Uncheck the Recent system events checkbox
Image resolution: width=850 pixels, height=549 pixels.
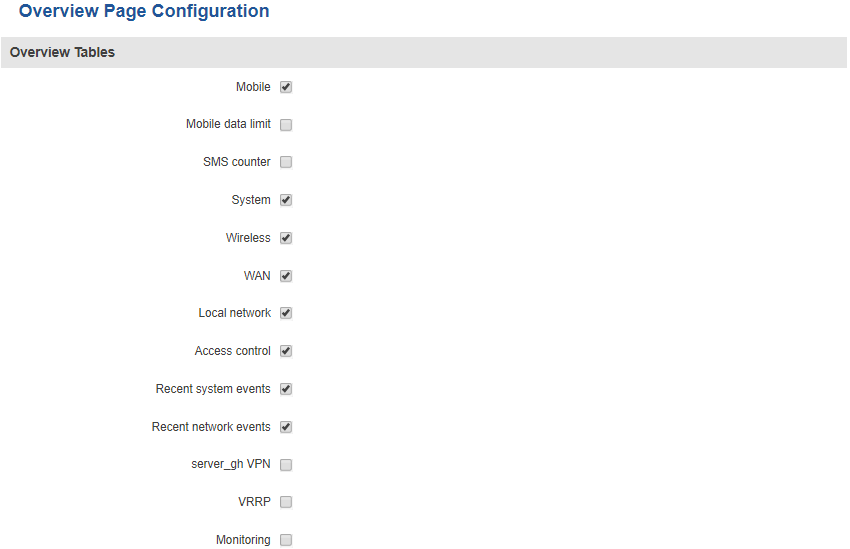tap(286, 389)
